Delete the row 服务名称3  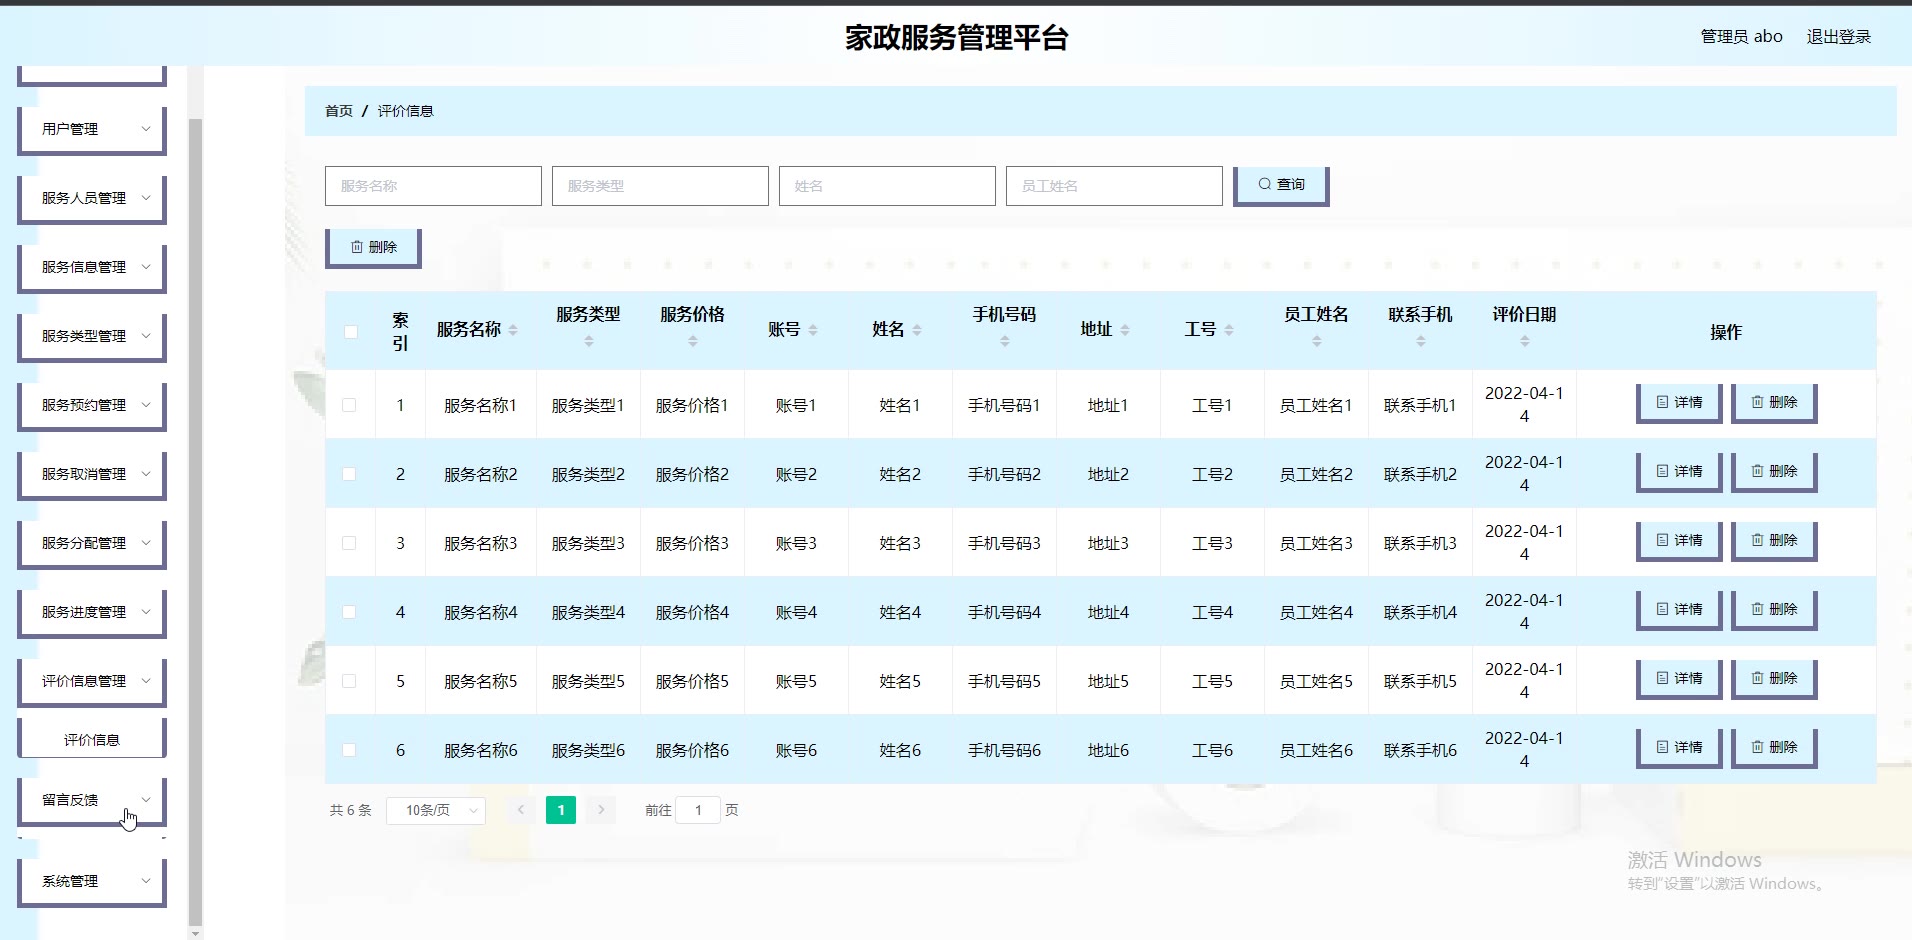pos(1774,541)
